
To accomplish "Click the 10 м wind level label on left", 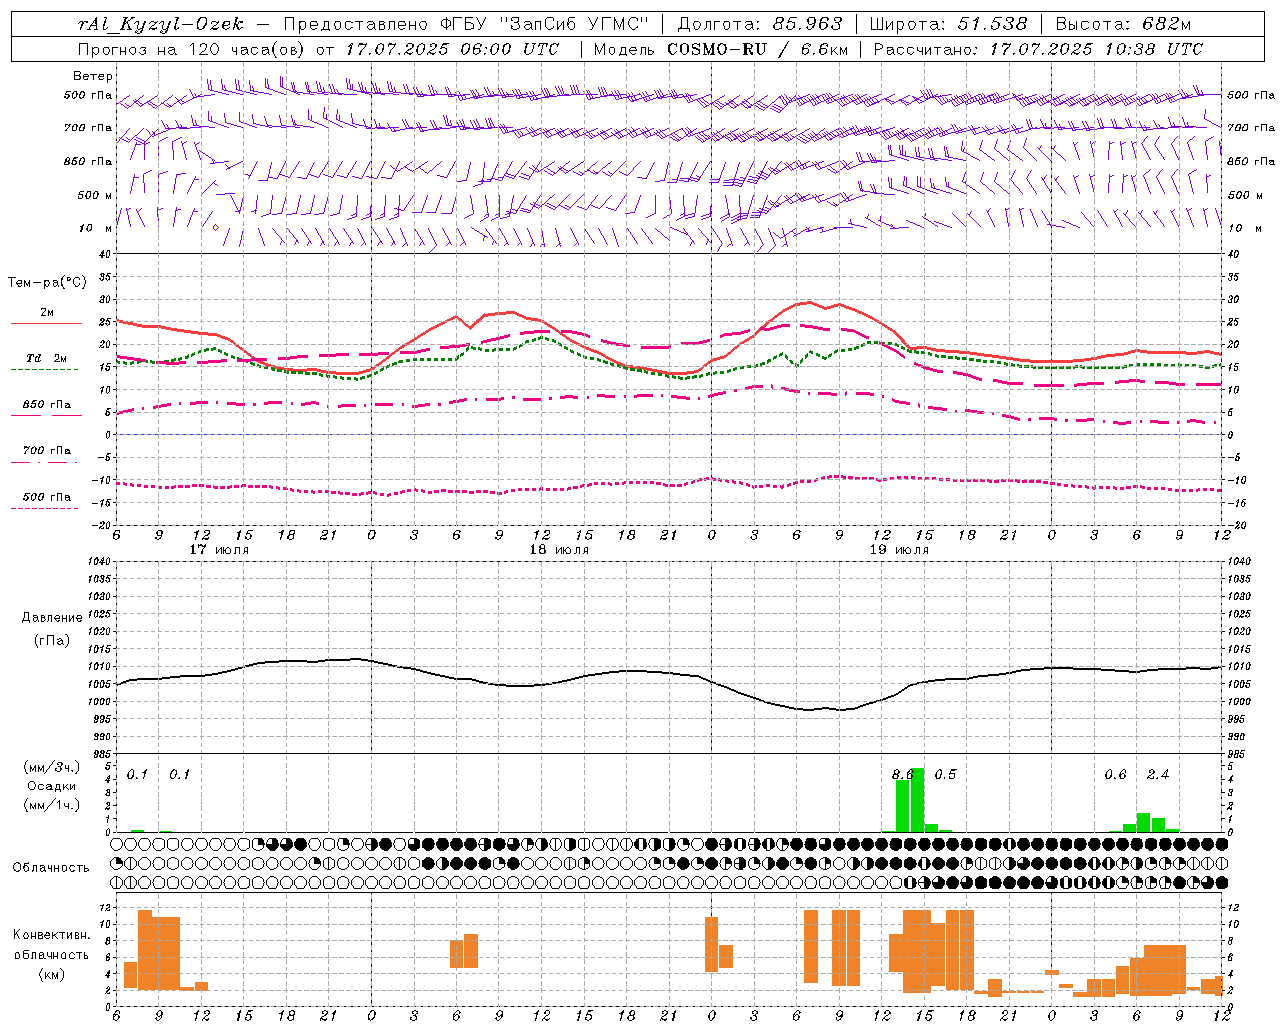I will pyautogui.click(x=95, y=228).
